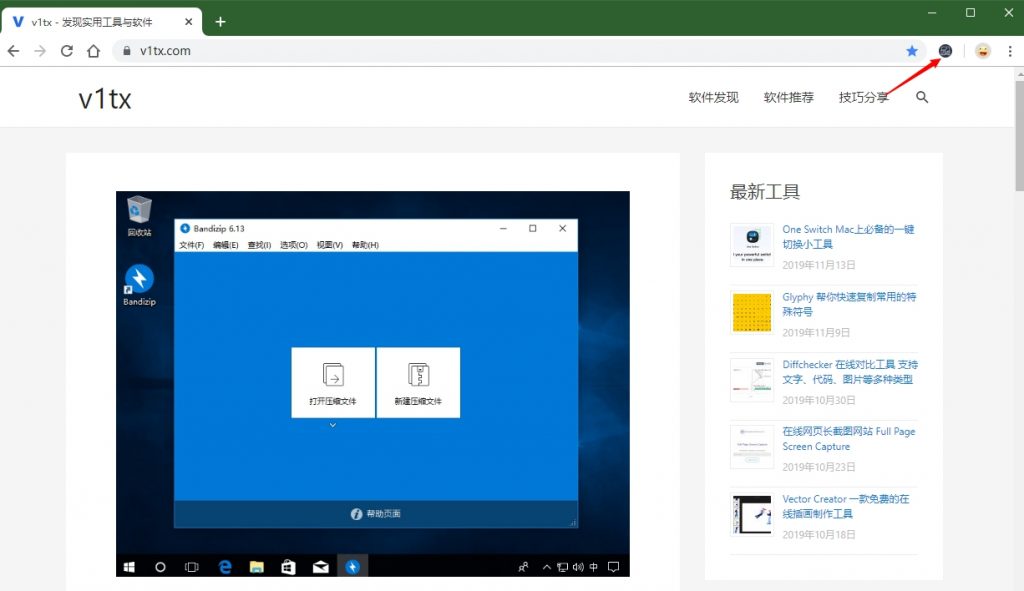Click Bandizip icon on pictured taskbar
Viewport: 1024px width, 591px height.
(353, 567)
